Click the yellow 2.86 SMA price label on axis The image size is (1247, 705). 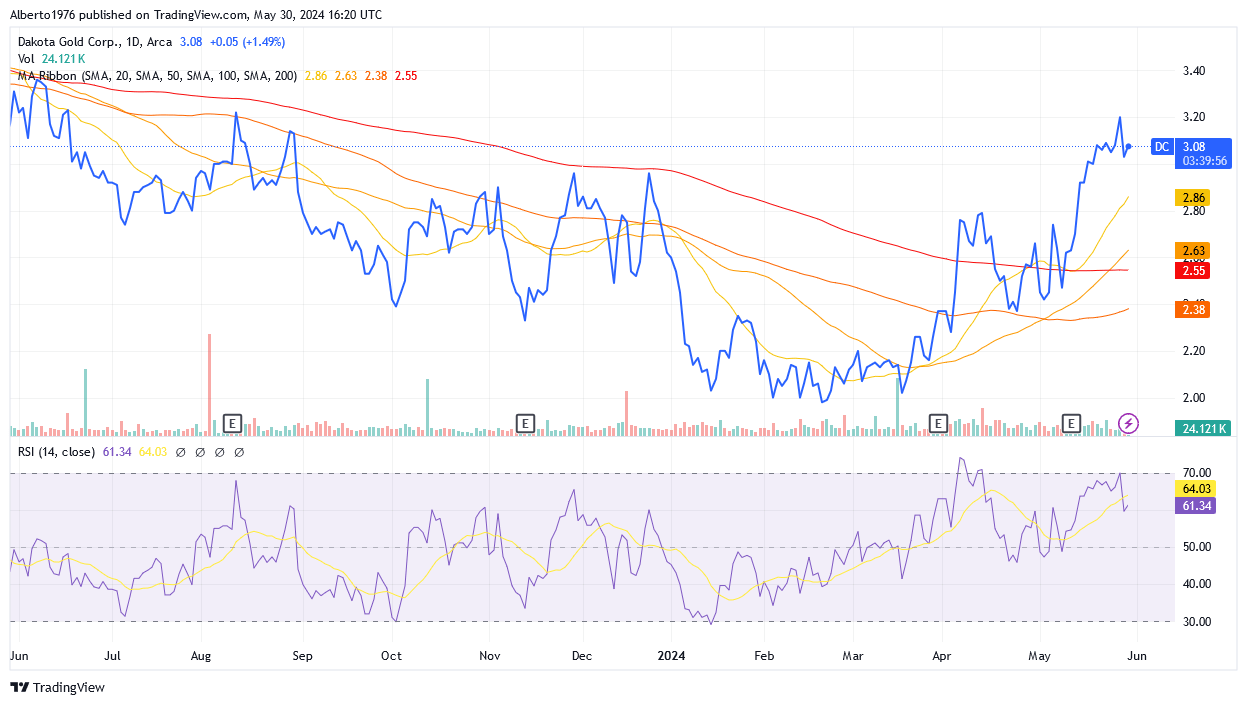[1195, 198]
